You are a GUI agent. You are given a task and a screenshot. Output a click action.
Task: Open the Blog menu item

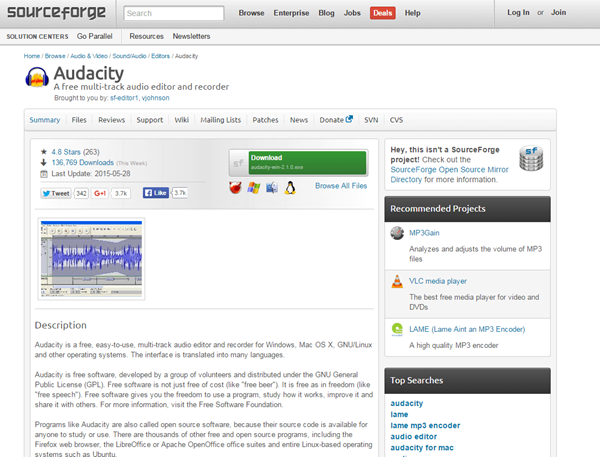(x=326, y=13)
